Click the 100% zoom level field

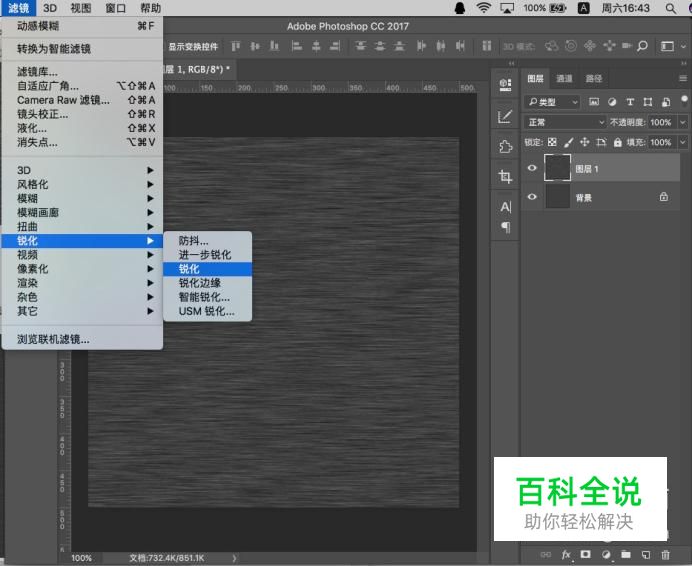pos(82,558)
